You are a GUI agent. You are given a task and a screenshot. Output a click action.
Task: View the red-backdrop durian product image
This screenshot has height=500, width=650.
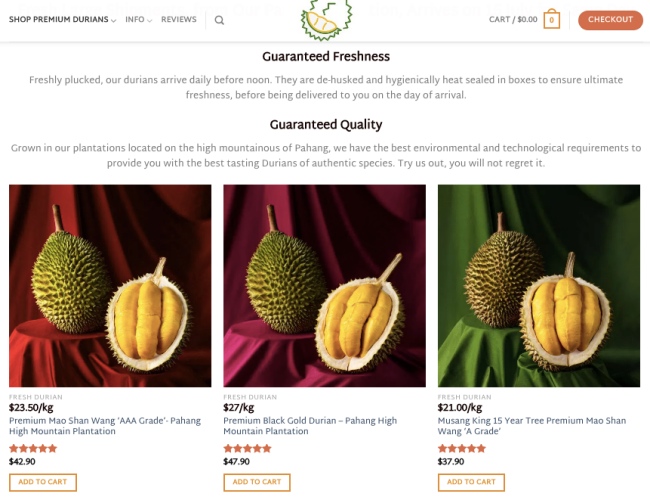tap(110, 286)
